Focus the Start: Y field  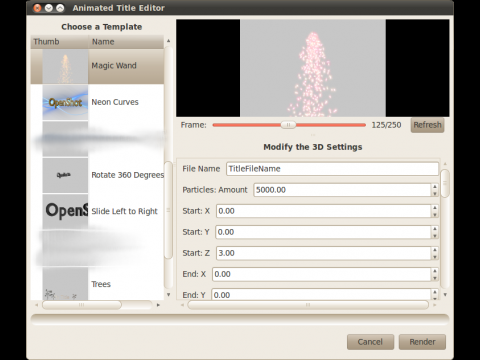323,232
